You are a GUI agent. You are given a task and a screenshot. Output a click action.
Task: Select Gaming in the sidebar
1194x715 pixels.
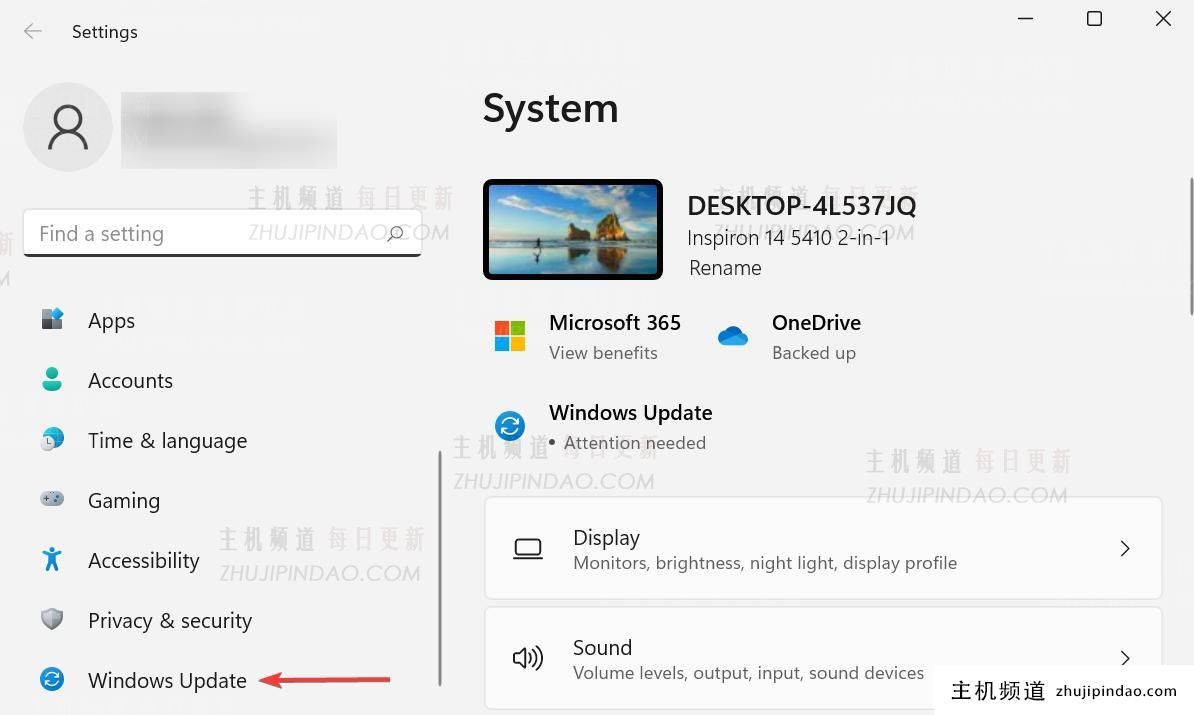124,500
